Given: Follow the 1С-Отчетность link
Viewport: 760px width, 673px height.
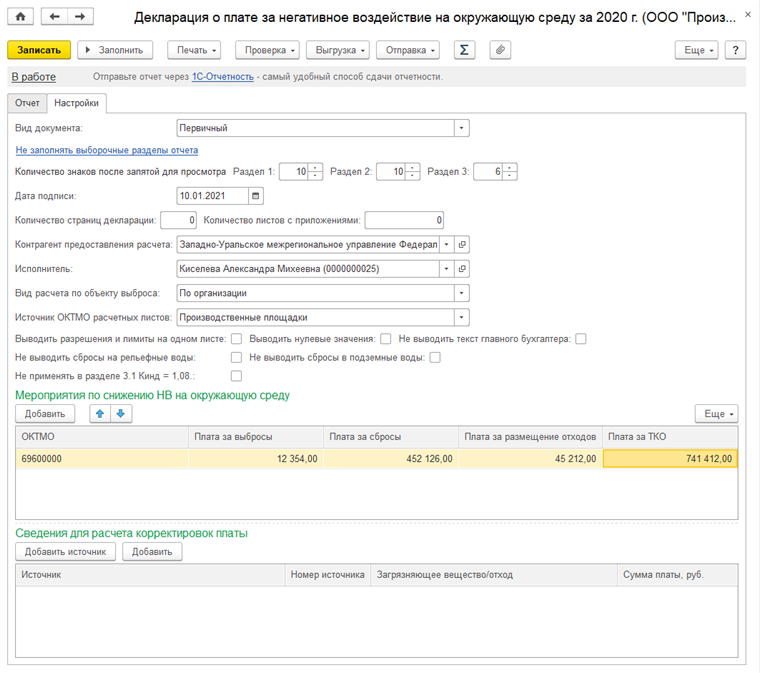Looking at the screenshot, I should (223, 77).
